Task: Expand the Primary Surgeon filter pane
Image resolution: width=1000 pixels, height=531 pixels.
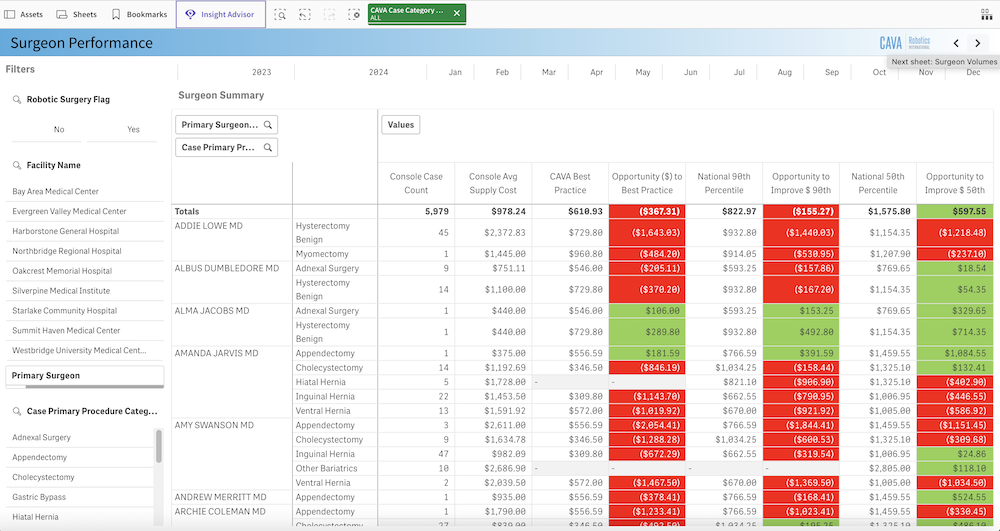Action: point(84,376)
